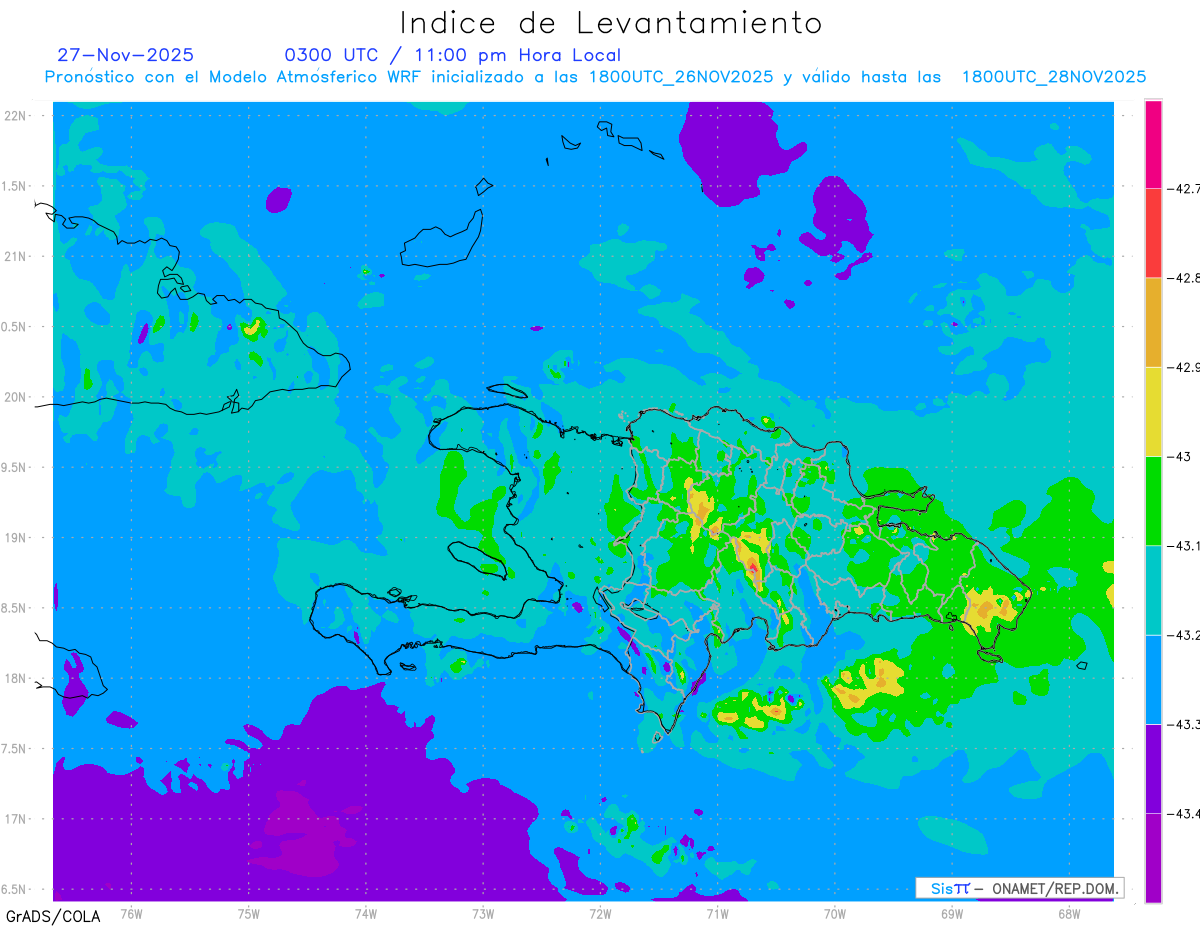
Task: Pick the yellow swatch in the color bar
Action: (x=1153, y=411)
